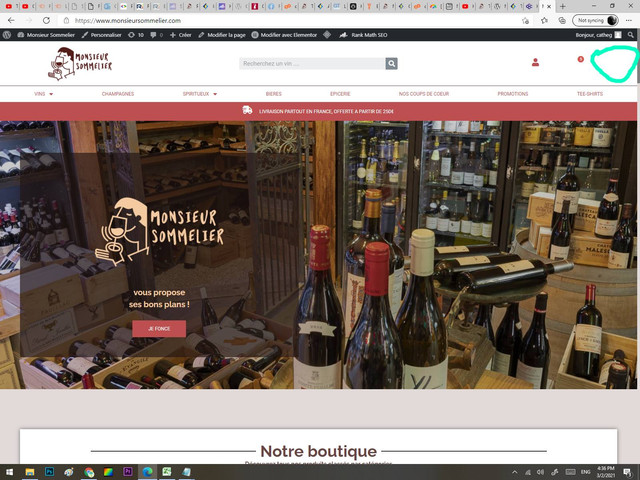Click the Not syncing profile button
640x480 pixels.
coord(595,20)
